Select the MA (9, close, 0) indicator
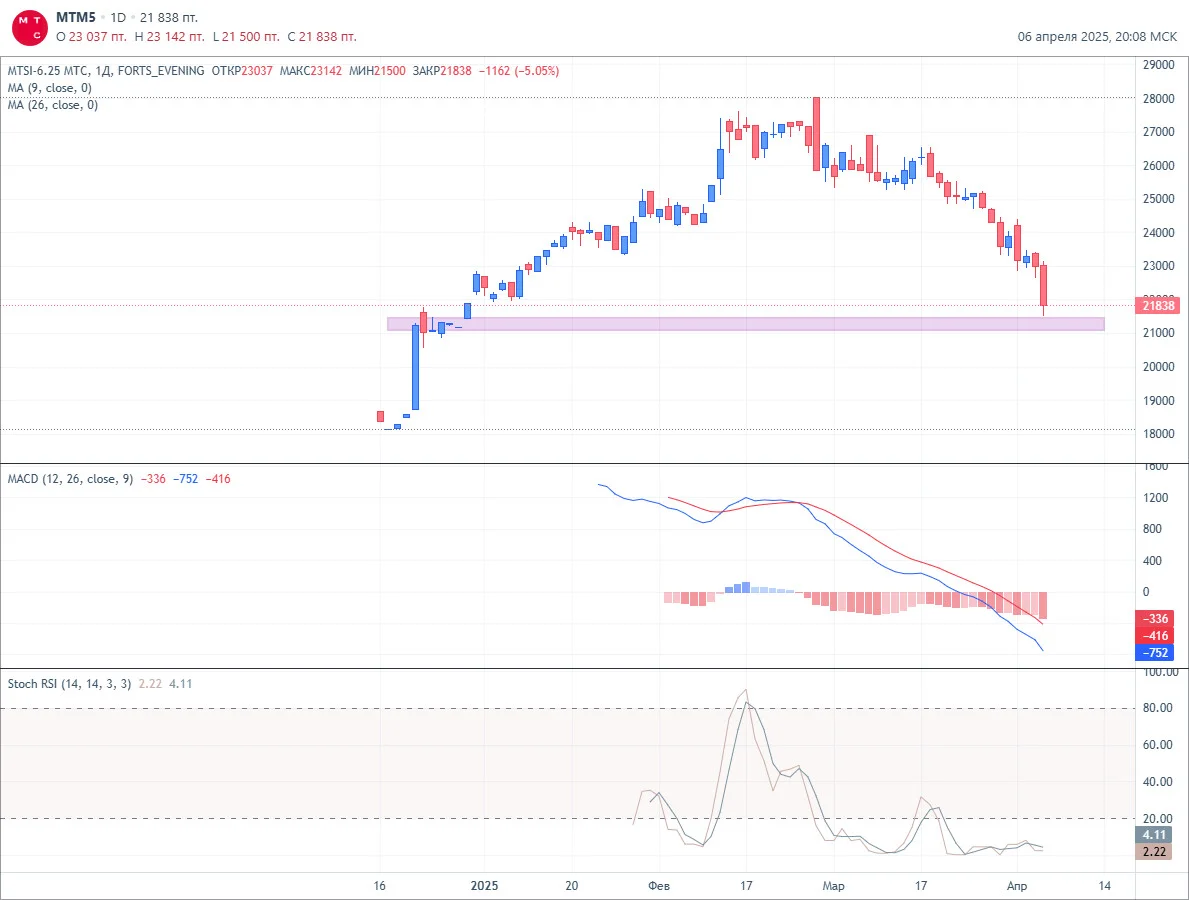Viewport: 1189px width, 900px height. click(x=50, y=88)
